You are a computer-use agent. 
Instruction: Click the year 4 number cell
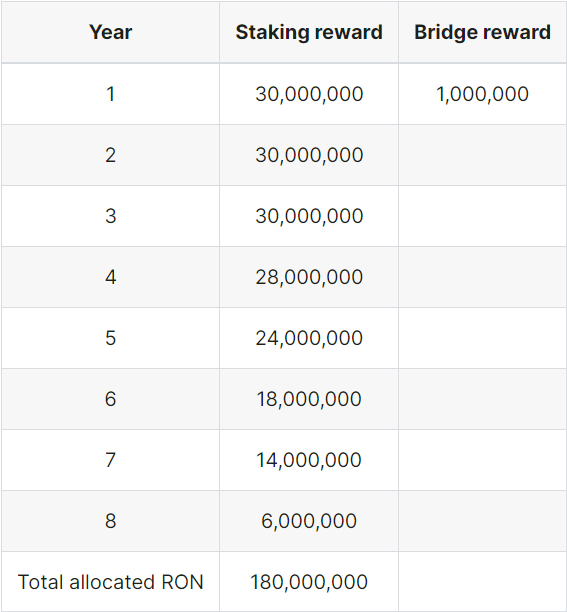[x=110, y=277]
